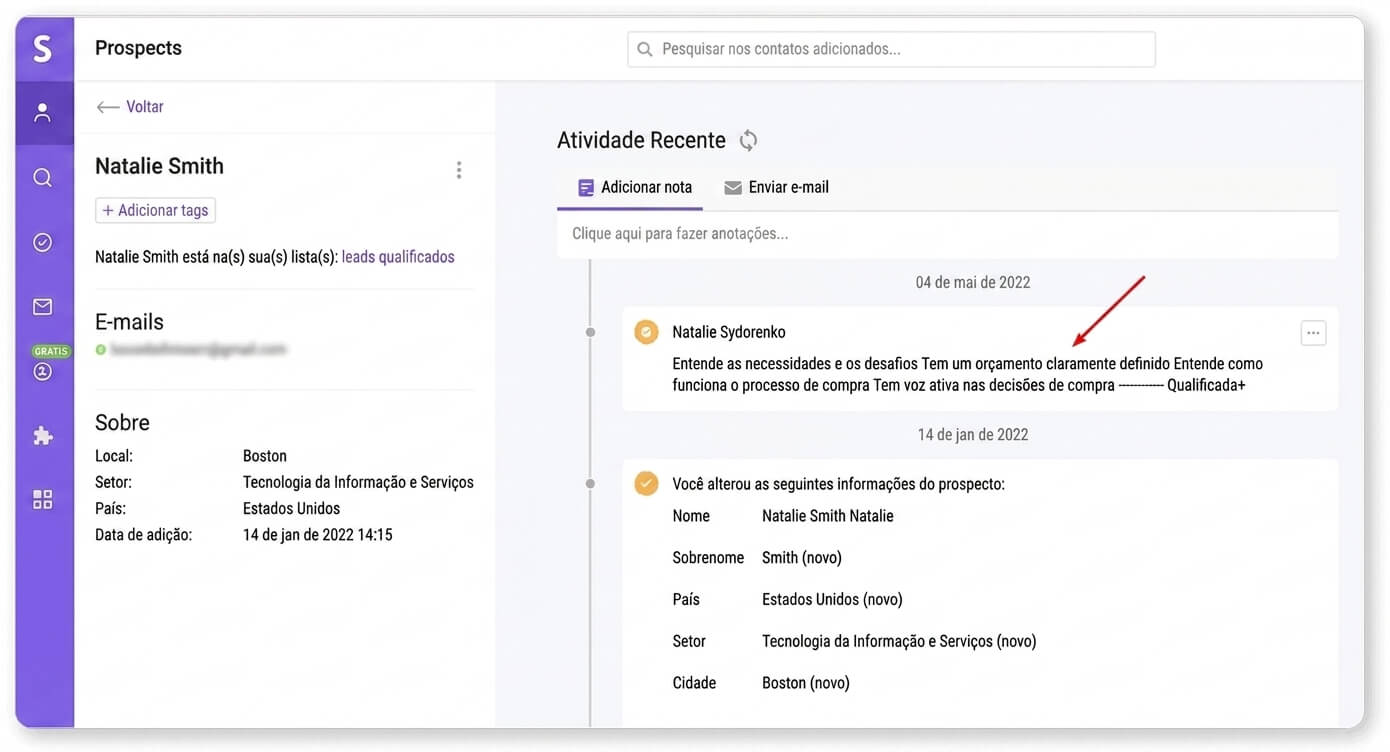This screenshot has height=752, width=1390.
Task: Click the Snov.io logo in sidebar
Action: pos(43,48)
